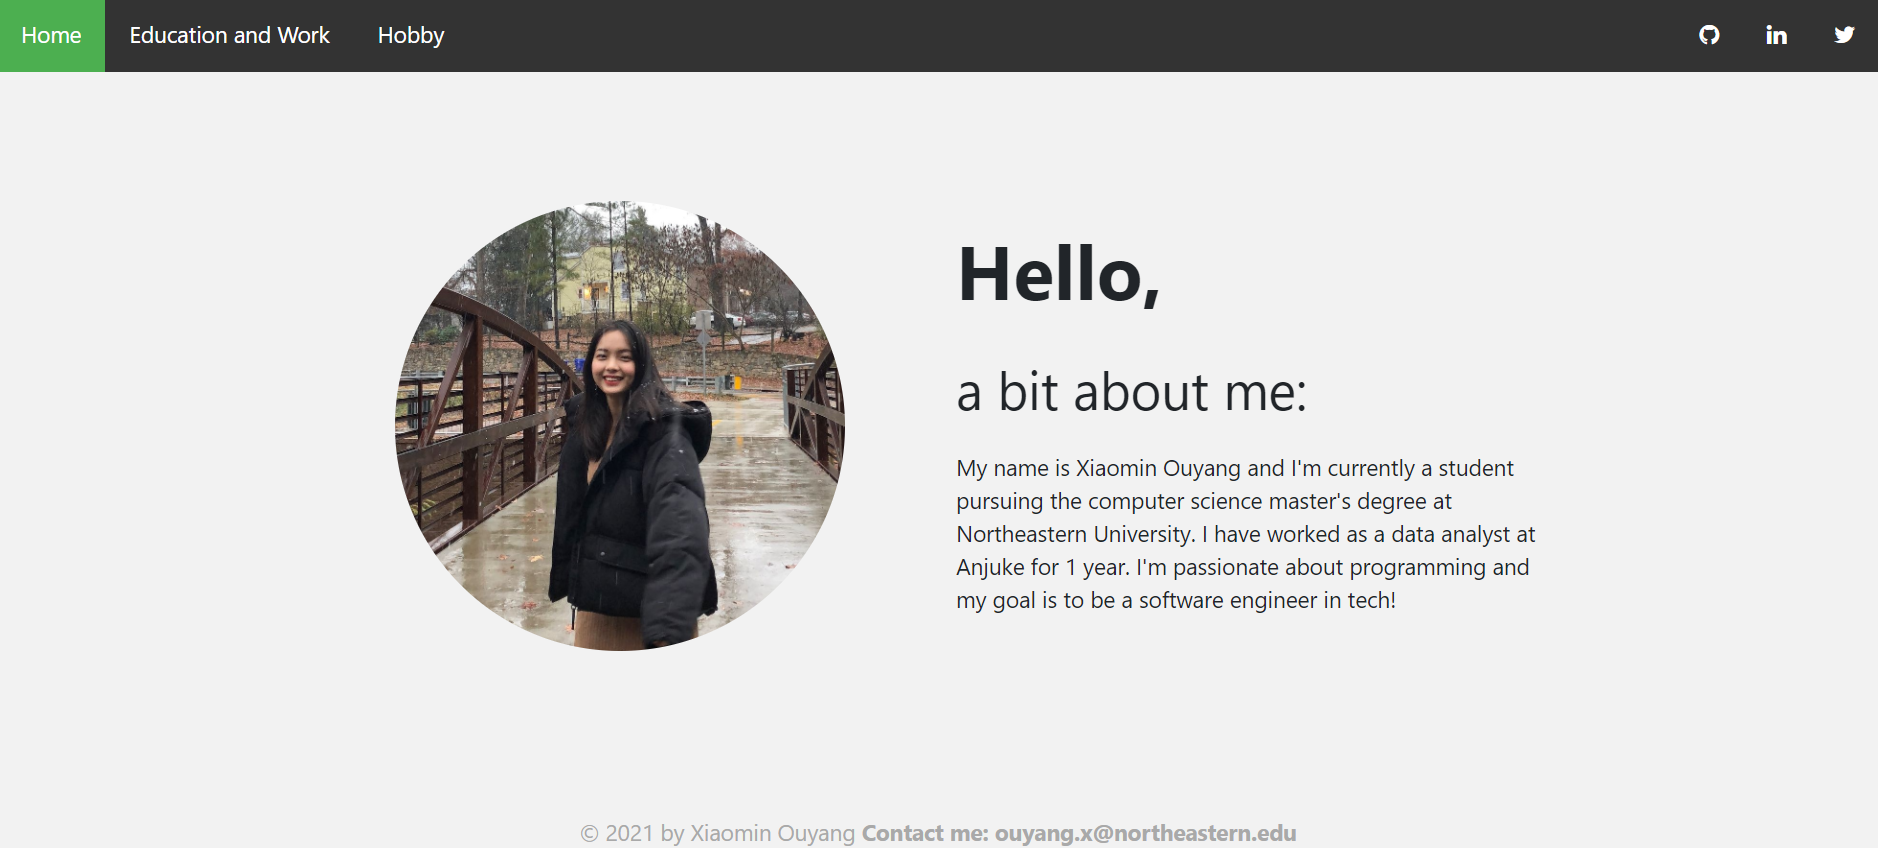Open the Education and Work page
Image resolution: width=1878 pixels, height=848 pixels.
click(x=229, y=36)
